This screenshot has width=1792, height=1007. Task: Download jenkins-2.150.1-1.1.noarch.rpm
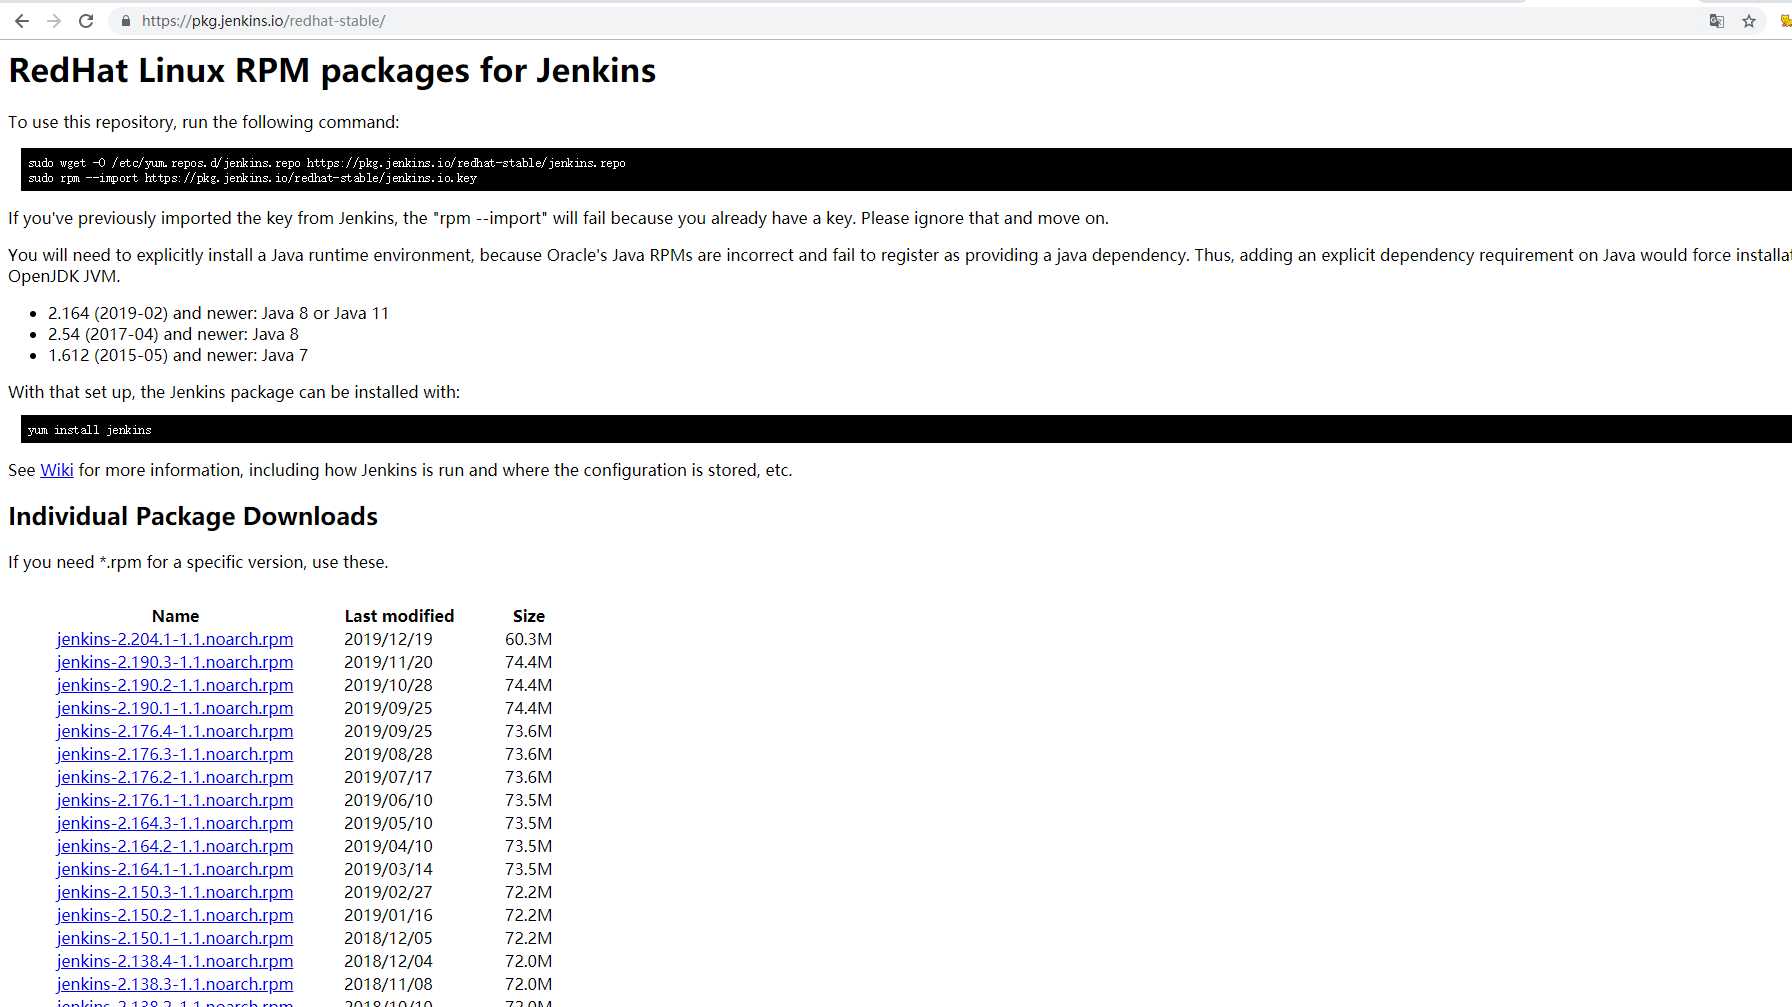click(x=175, y=938)
